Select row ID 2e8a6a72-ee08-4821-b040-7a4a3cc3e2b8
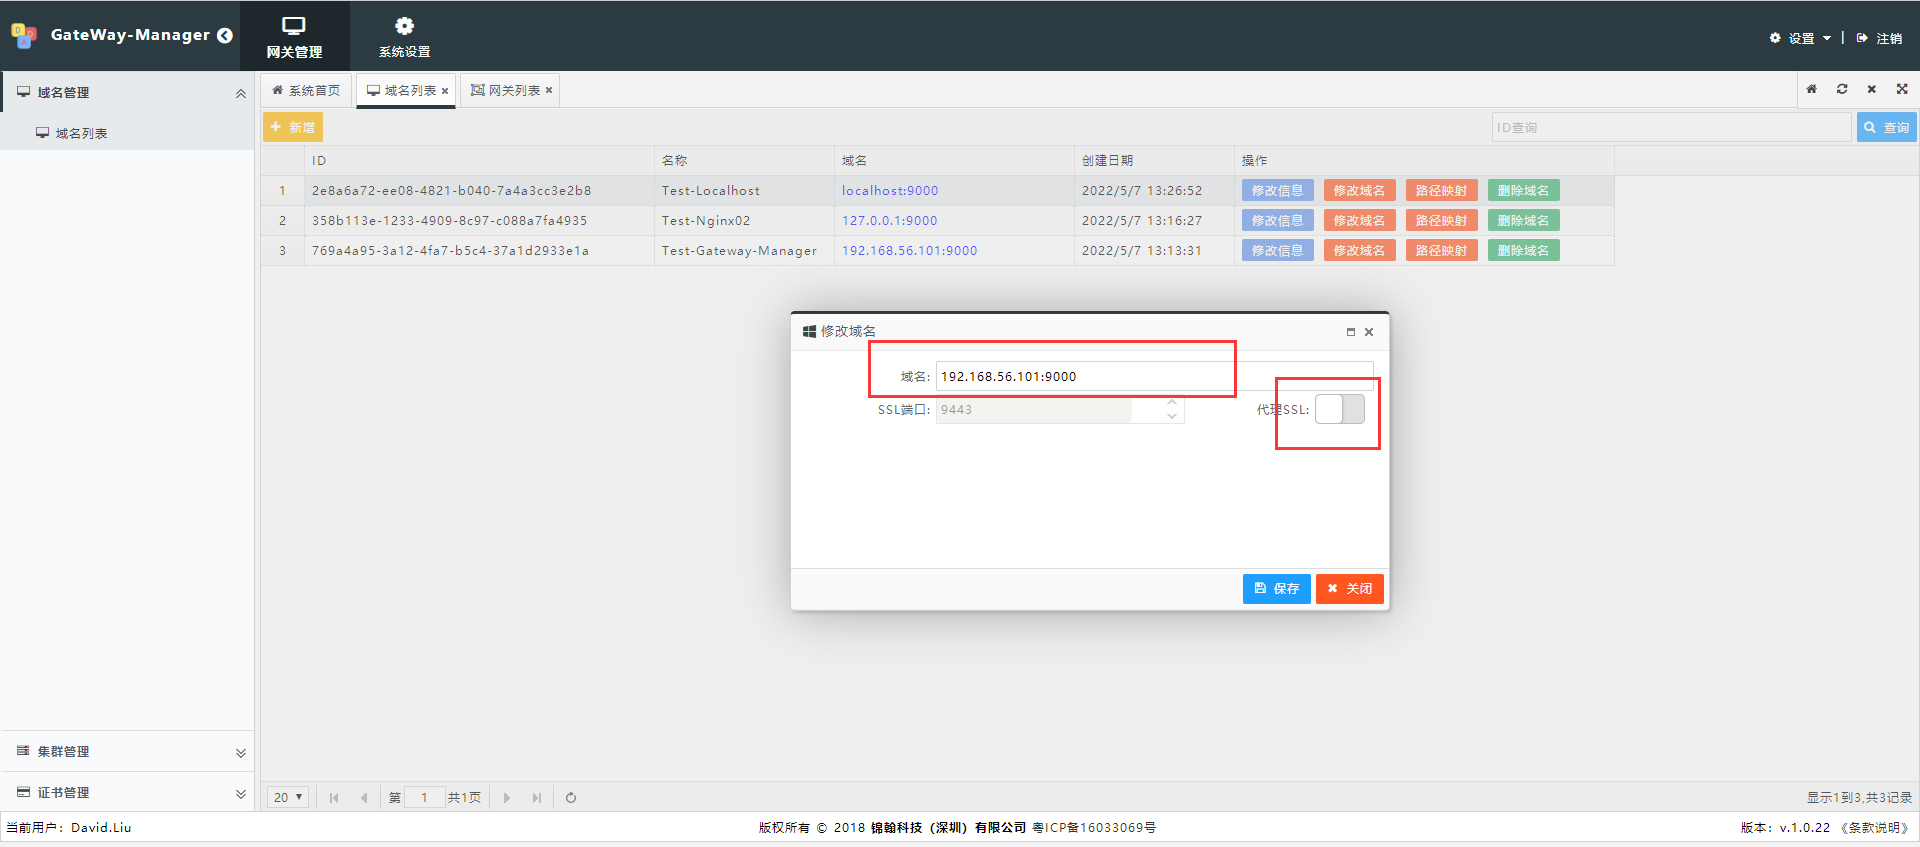The width and height of the screenshot is (1920, 847). 451,191
